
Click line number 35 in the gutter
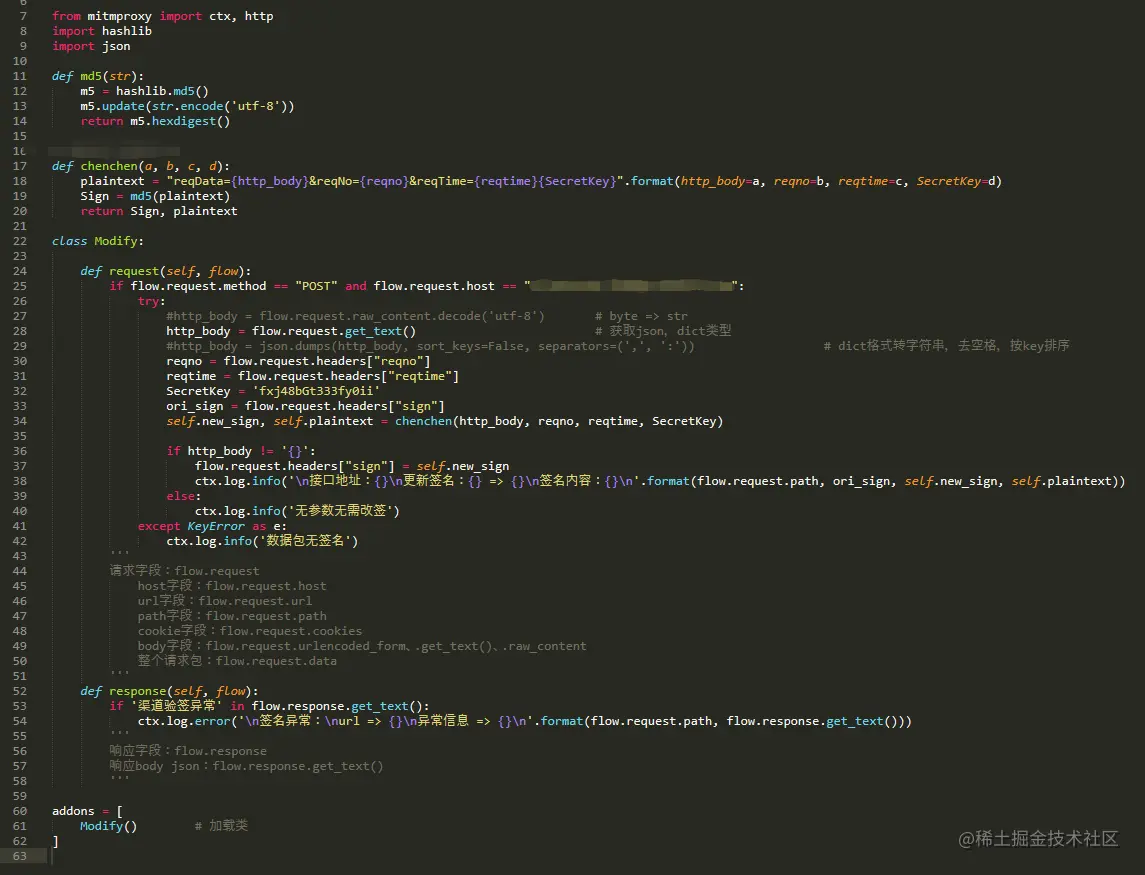(20, 436)
